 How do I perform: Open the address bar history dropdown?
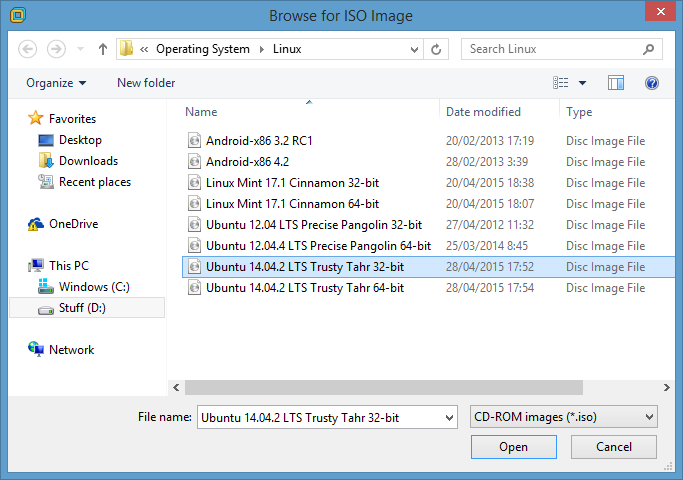click(414, 50)
